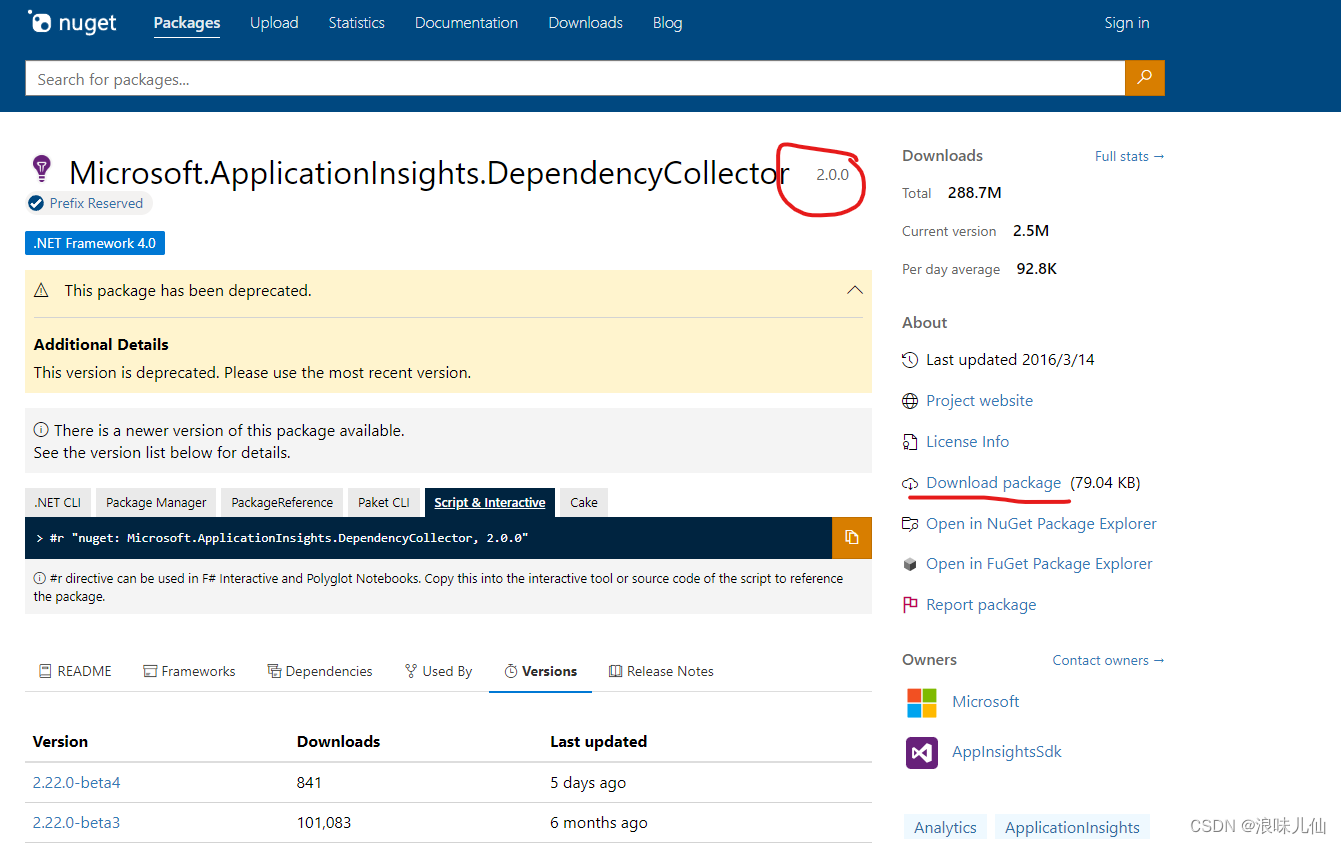Open the Packages menu
The image size is (1341, 844).
pos(187,22)
